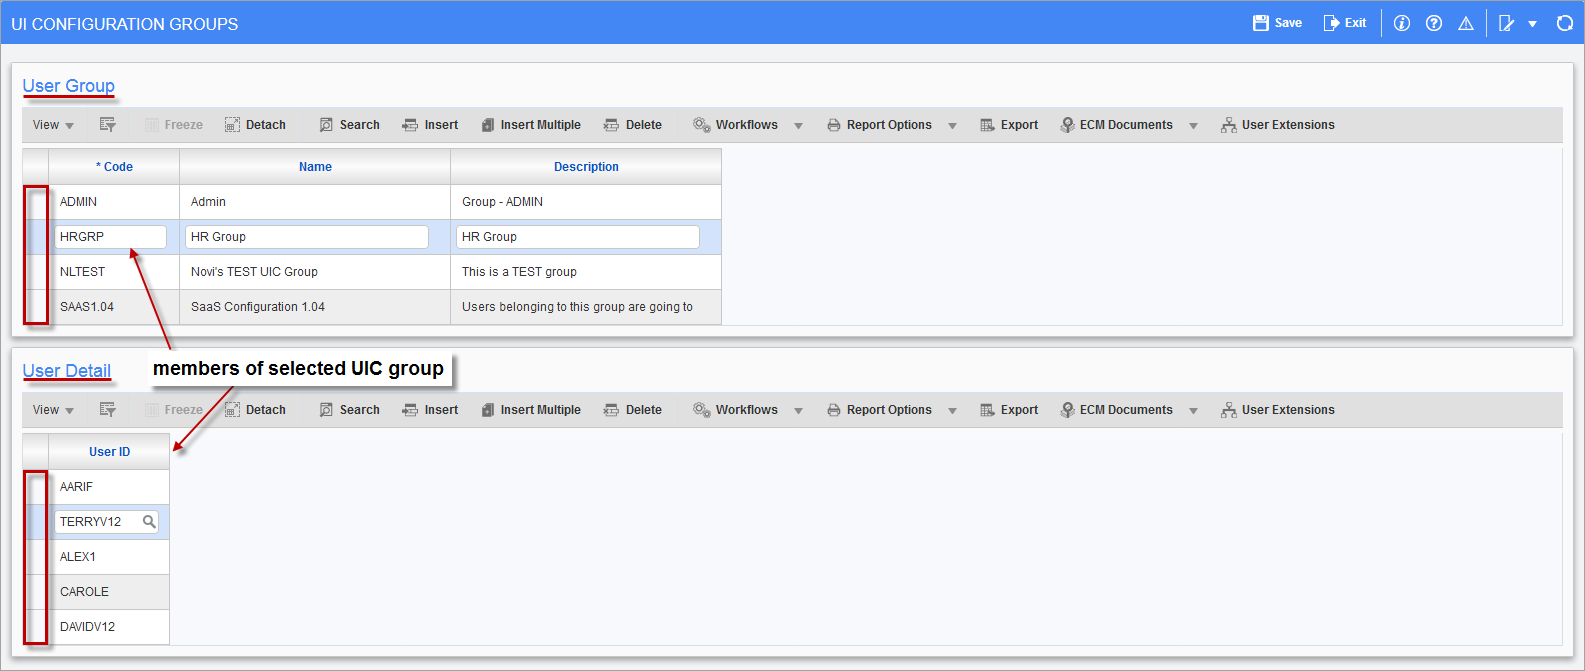Select the row marker for ADMIN group
This screenshot has height=671, width=1585.
click(x=36, y=202)
